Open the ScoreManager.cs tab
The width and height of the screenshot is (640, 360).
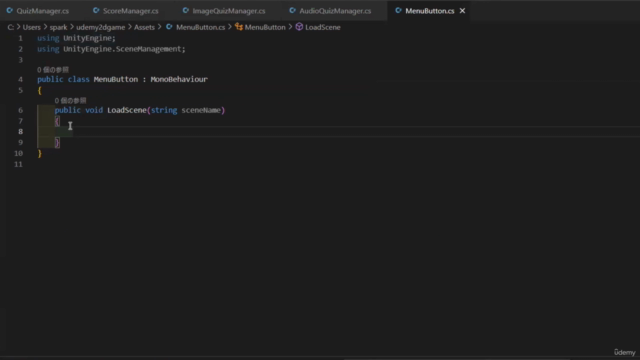131,11
